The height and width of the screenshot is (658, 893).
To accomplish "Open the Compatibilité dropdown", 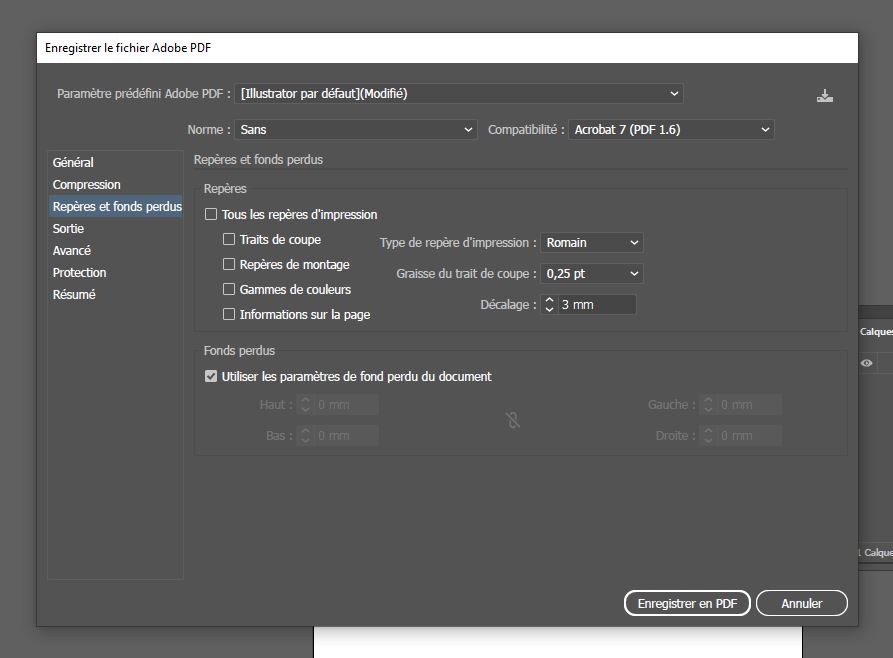I will 671,129.
